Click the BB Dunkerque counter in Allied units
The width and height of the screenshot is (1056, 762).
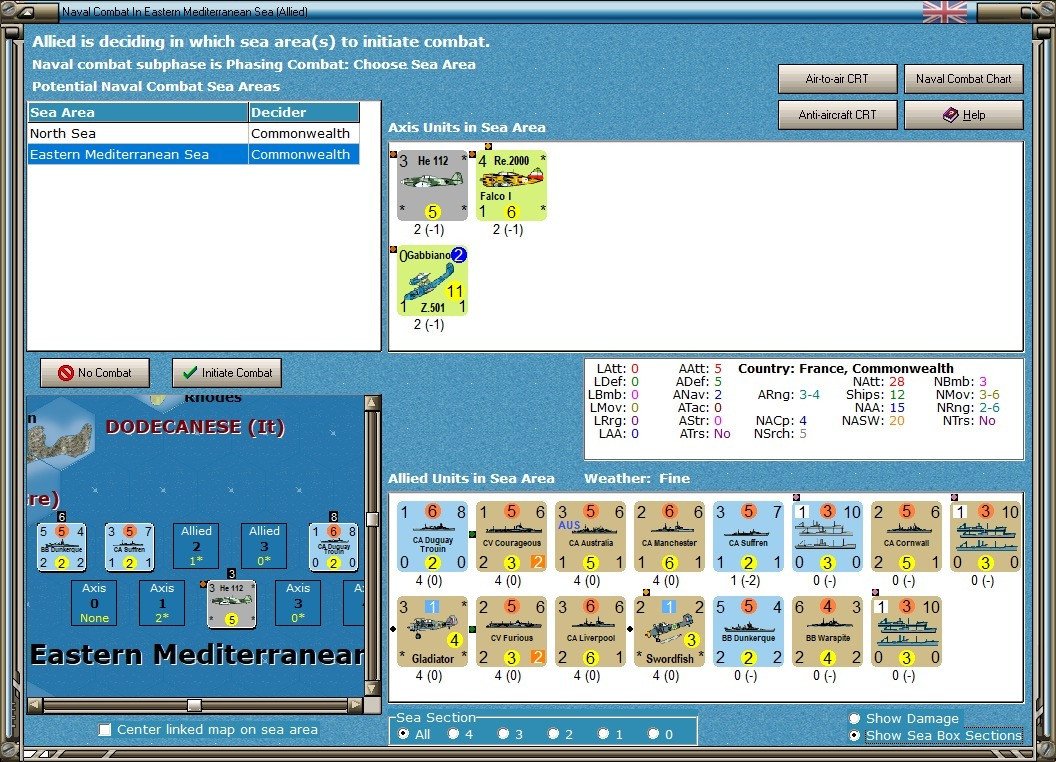[x=748, y=631]
